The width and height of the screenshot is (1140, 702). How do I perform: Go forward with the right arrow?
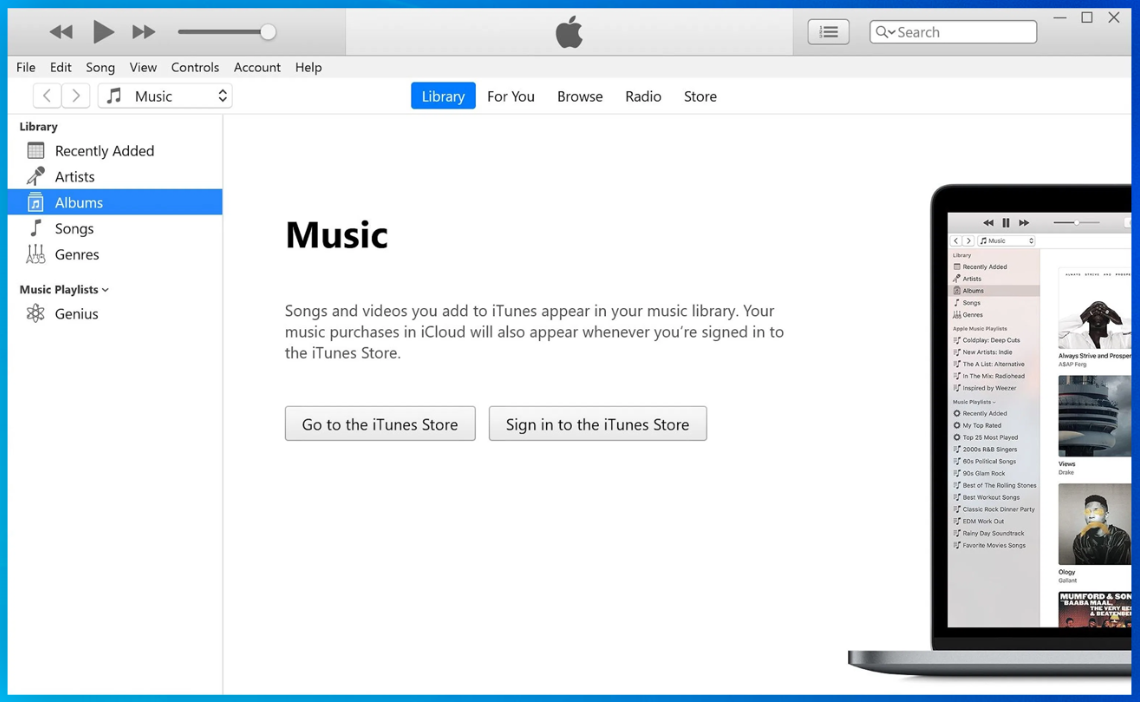coord(76,96)
